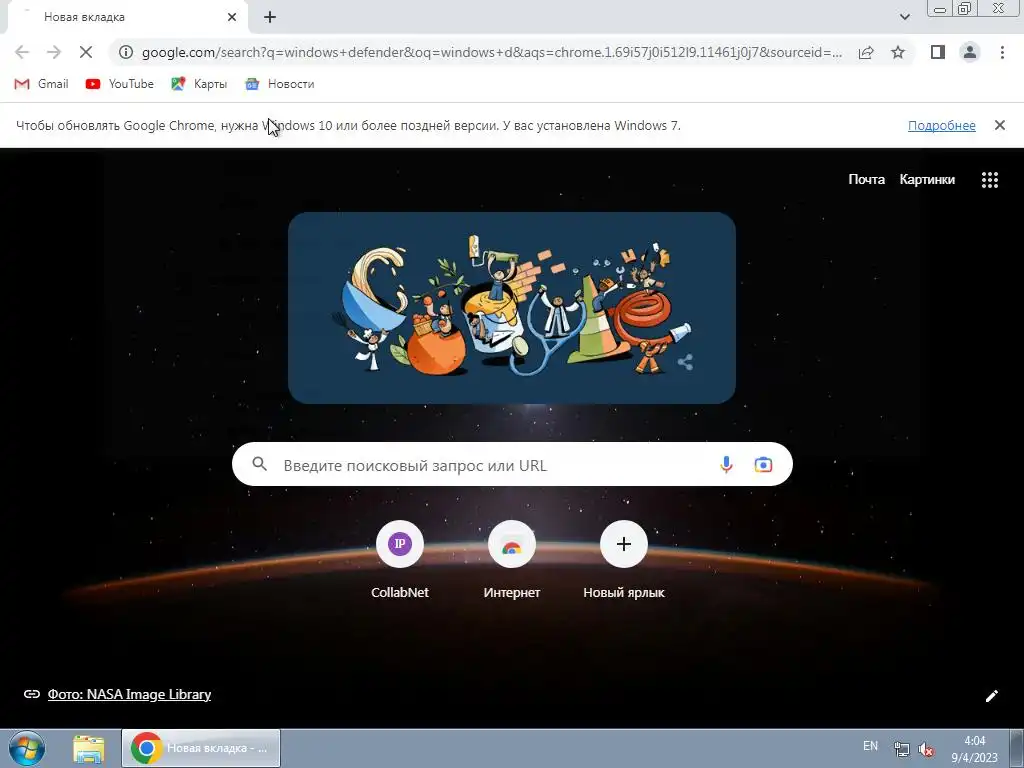Open the Windows Start menu
Viewport: 1024px width, 768px height.
[x=27, y=748]
